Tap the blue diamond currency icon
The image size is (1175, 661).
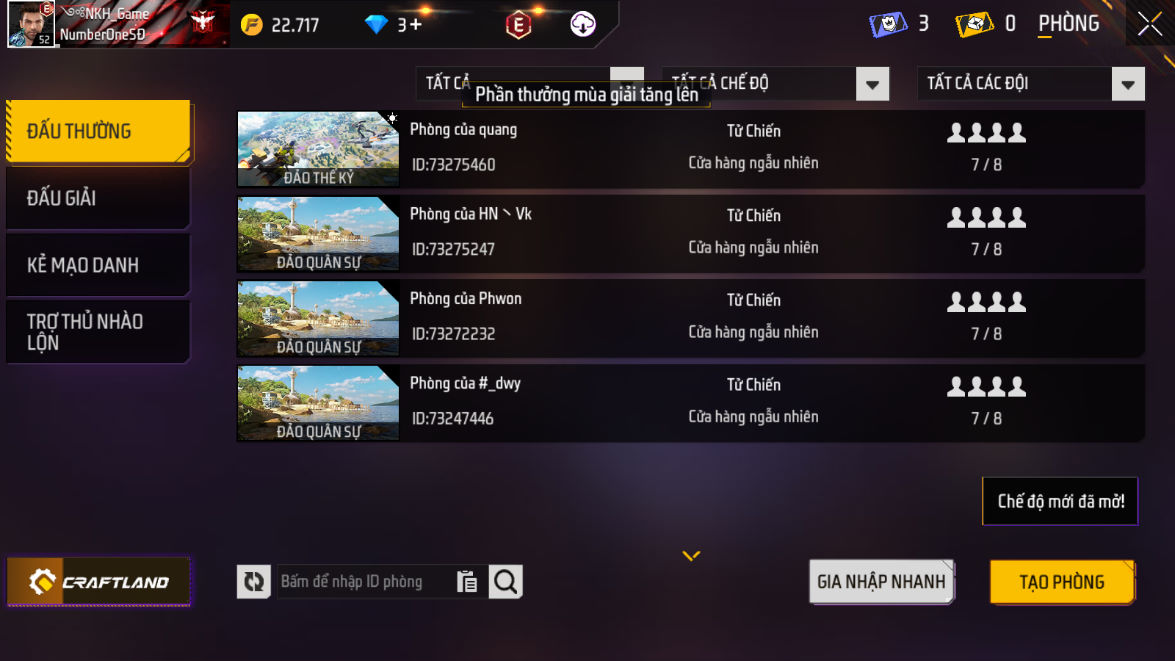click(375, 25)
